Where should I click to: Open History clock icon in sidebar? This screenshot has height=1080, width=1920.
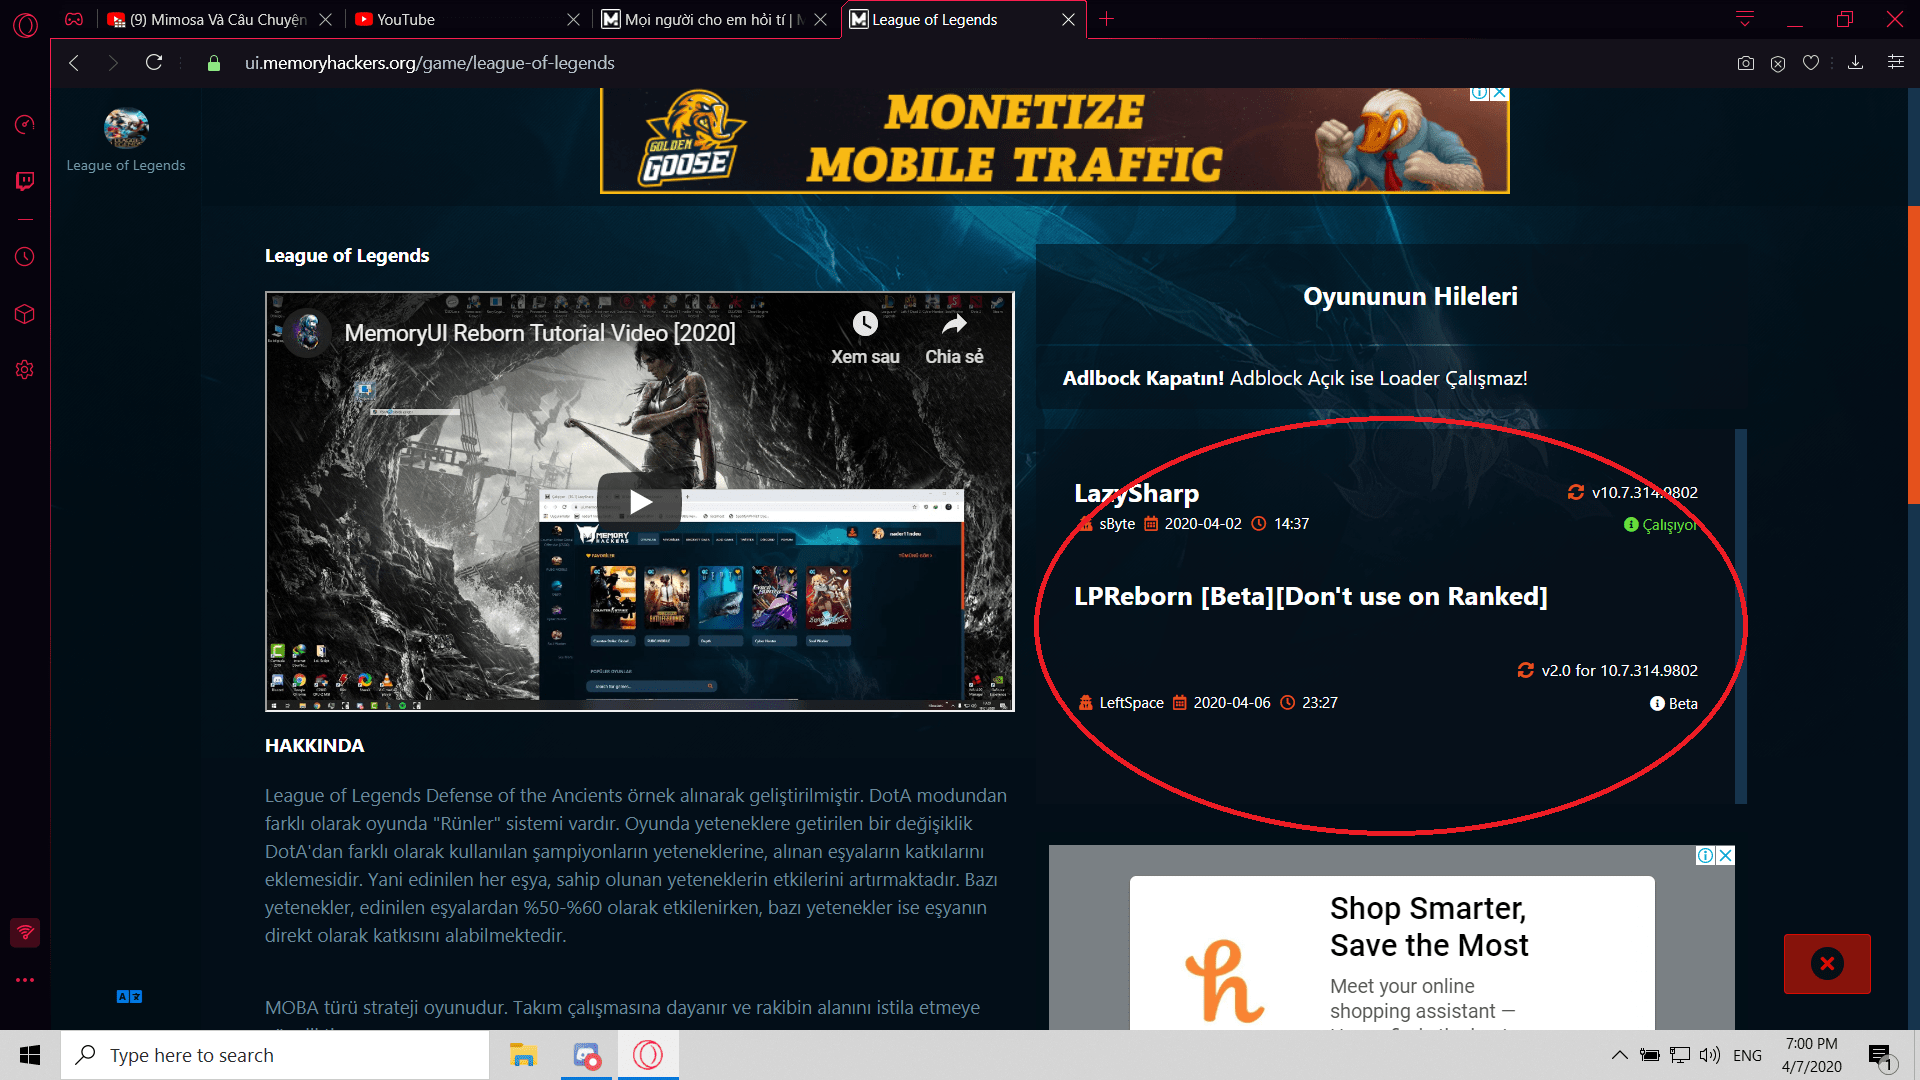coord(25,257)
